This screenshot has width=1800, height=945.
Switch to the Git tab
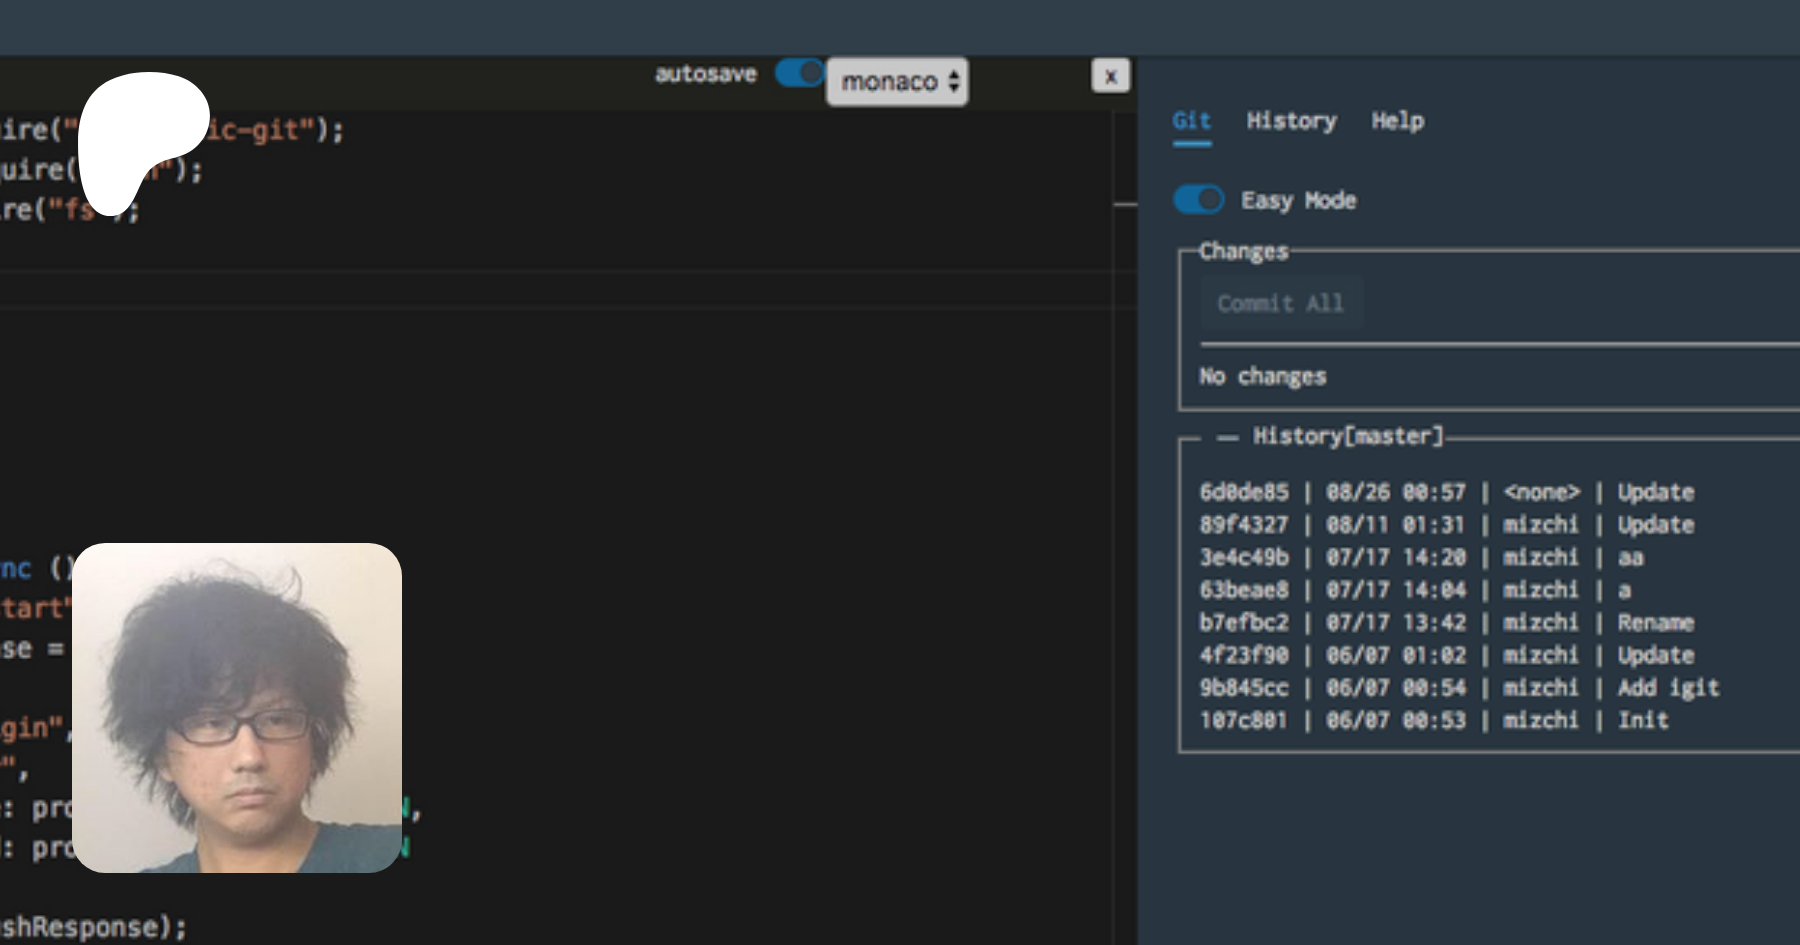(x=1191, y=121)
